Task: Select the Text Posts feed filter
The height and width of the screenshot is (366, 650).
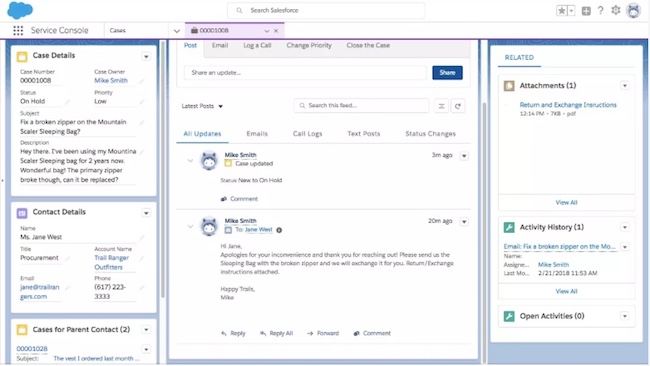Action: [x=364, y=134]
